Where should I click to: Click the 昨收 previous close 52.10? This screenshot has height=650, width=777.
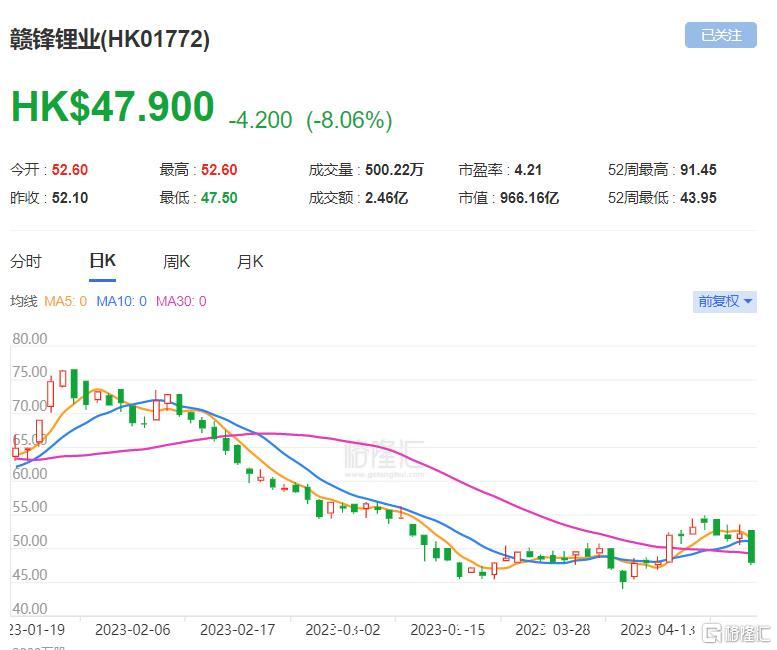[x=70, y=198]
